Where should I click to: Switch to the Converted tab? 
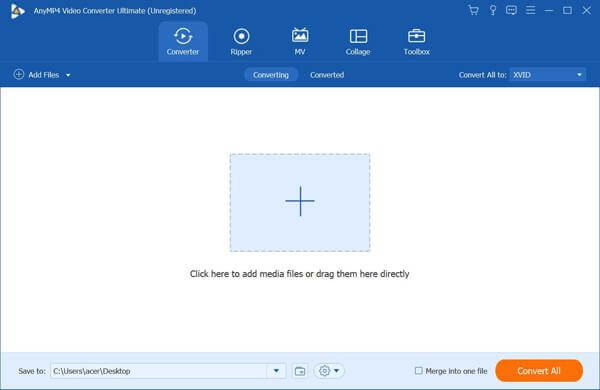[x=327, y=75]
